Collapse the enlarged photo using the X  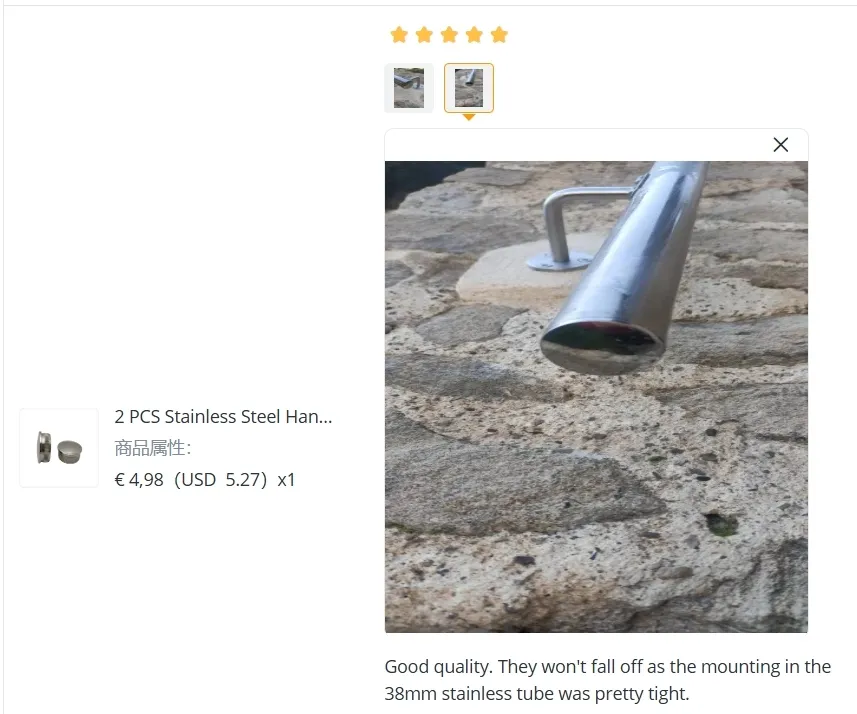tap(781, 144)
